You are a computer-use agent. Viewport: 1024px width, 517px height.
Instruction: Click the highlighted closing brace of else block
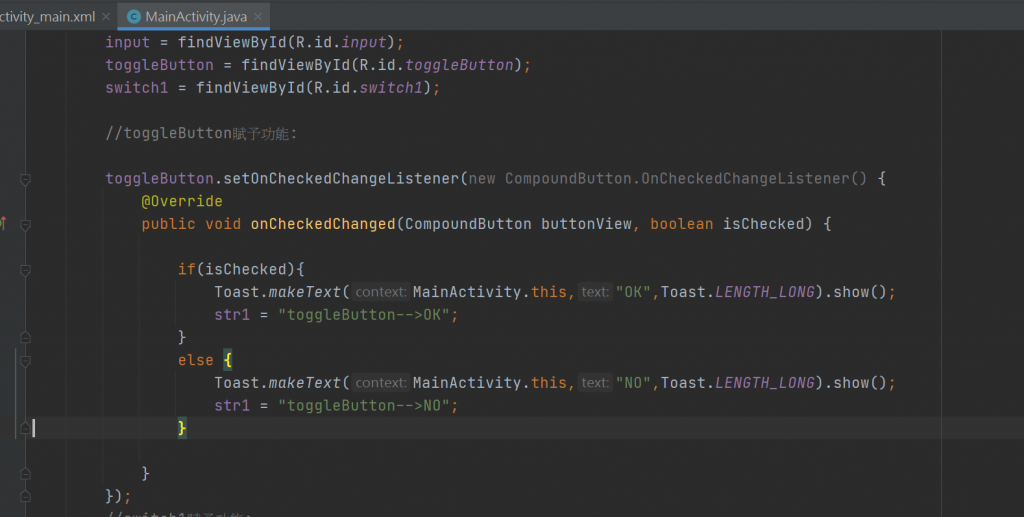pos(182,428)
